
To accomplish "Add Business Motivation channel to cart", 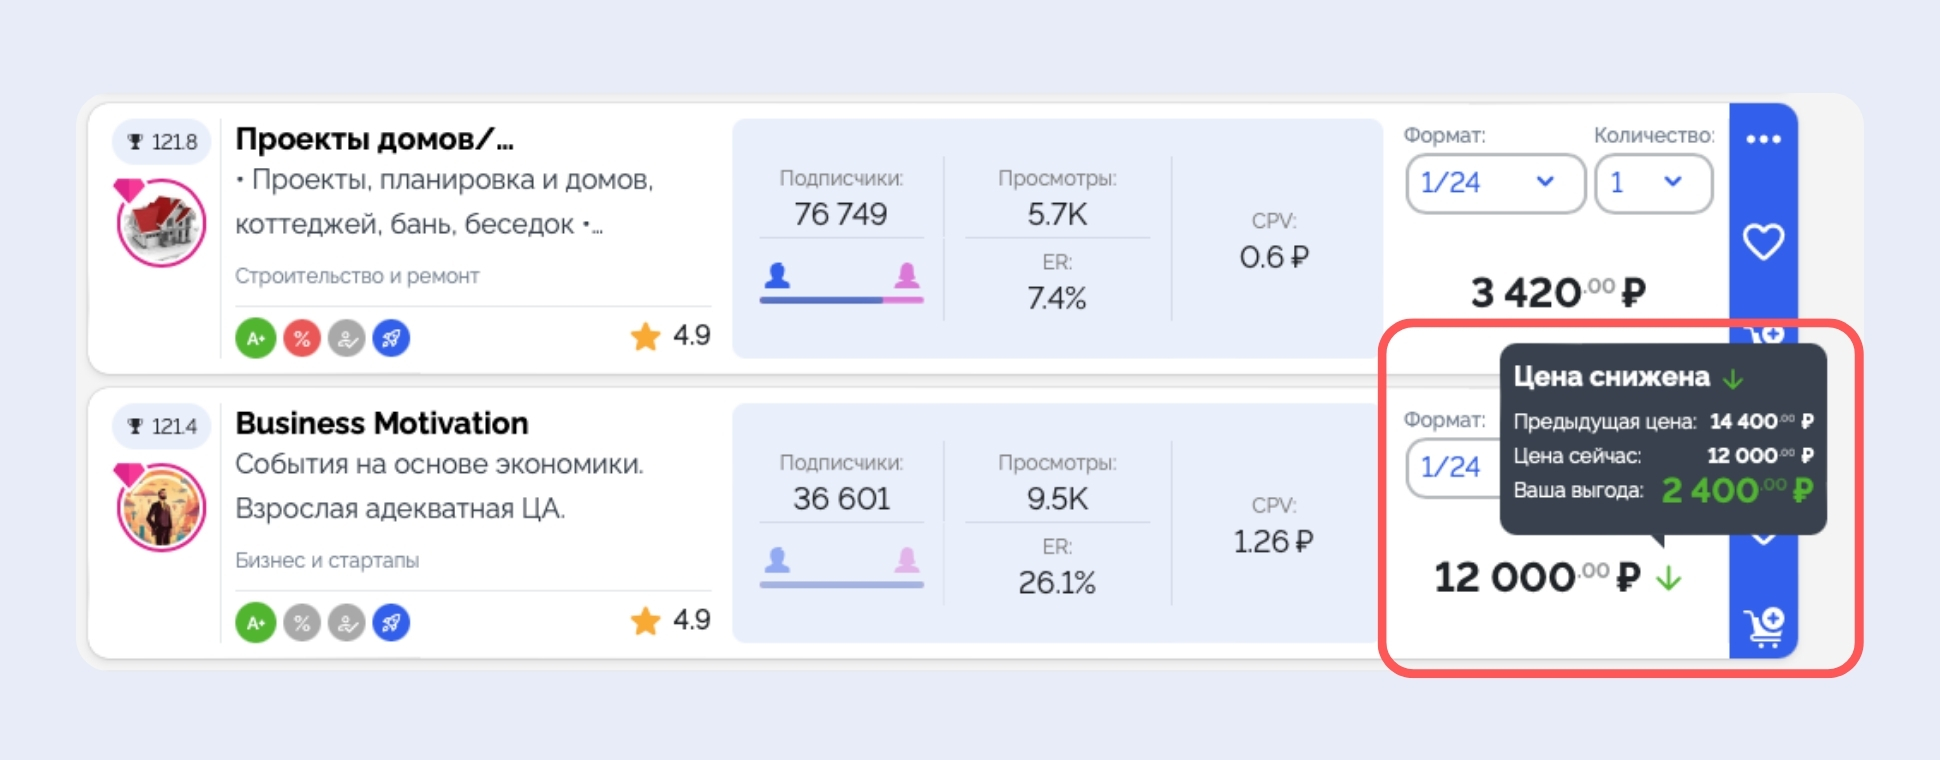I will 1764,627.
